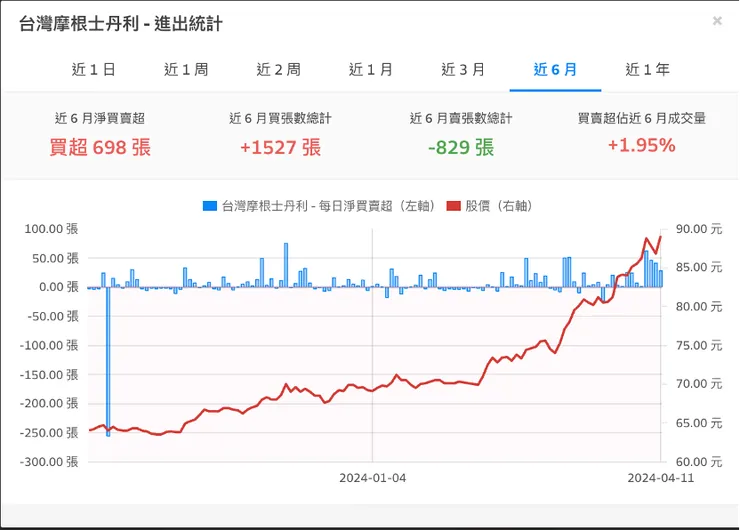Screen dimensions: 740x530
Task: Click the 2024-01-04 date axis label
Action: point(372,478)
